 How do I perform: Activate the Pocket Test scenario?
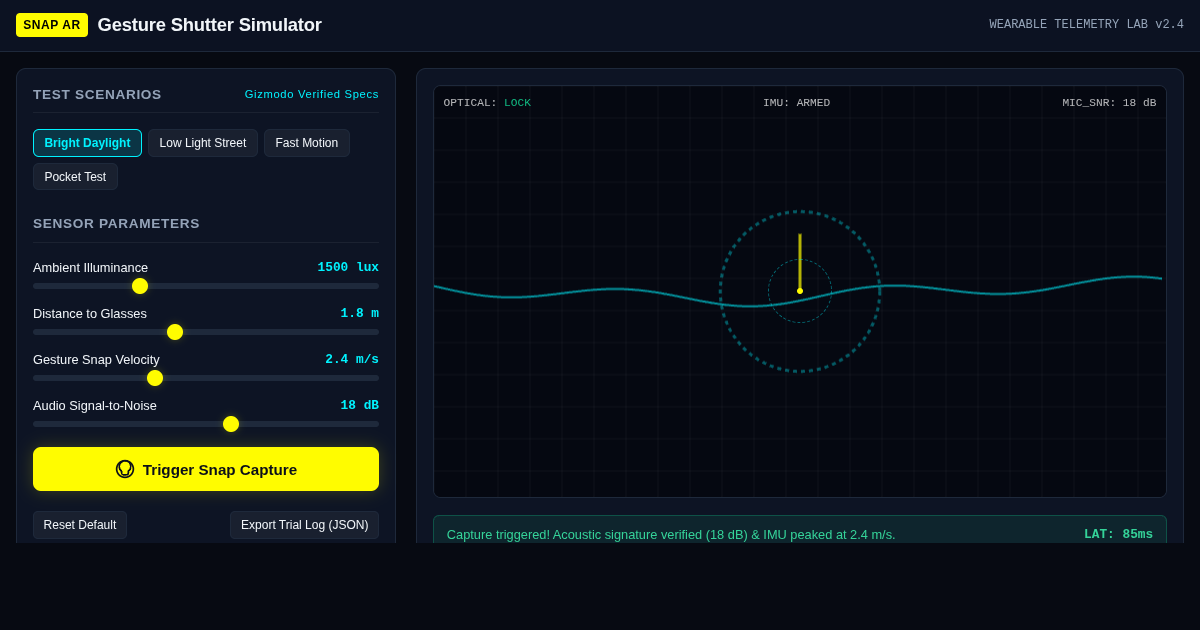(x=75, y=177)
